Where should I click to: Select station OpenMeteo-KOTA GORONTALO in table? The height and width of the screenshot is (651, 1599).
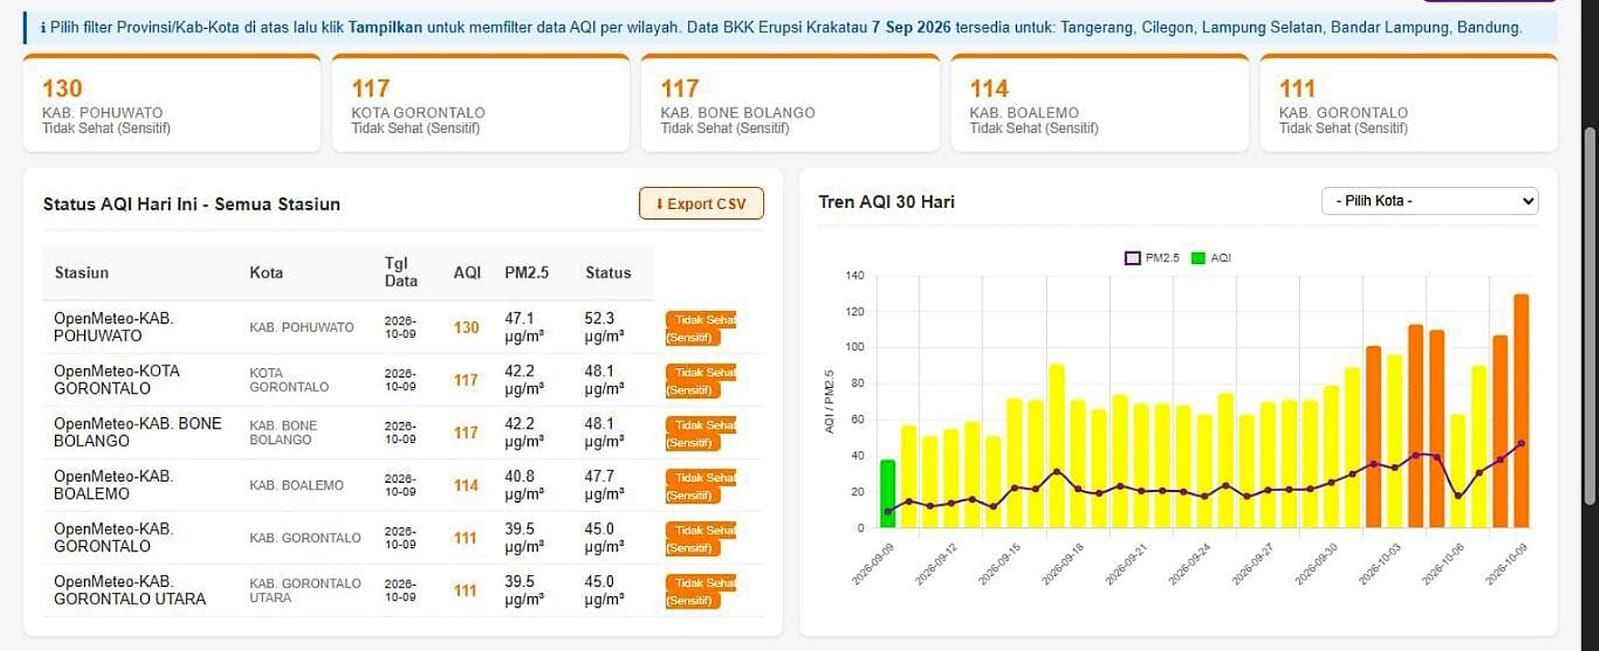click(x=117, y=380)
